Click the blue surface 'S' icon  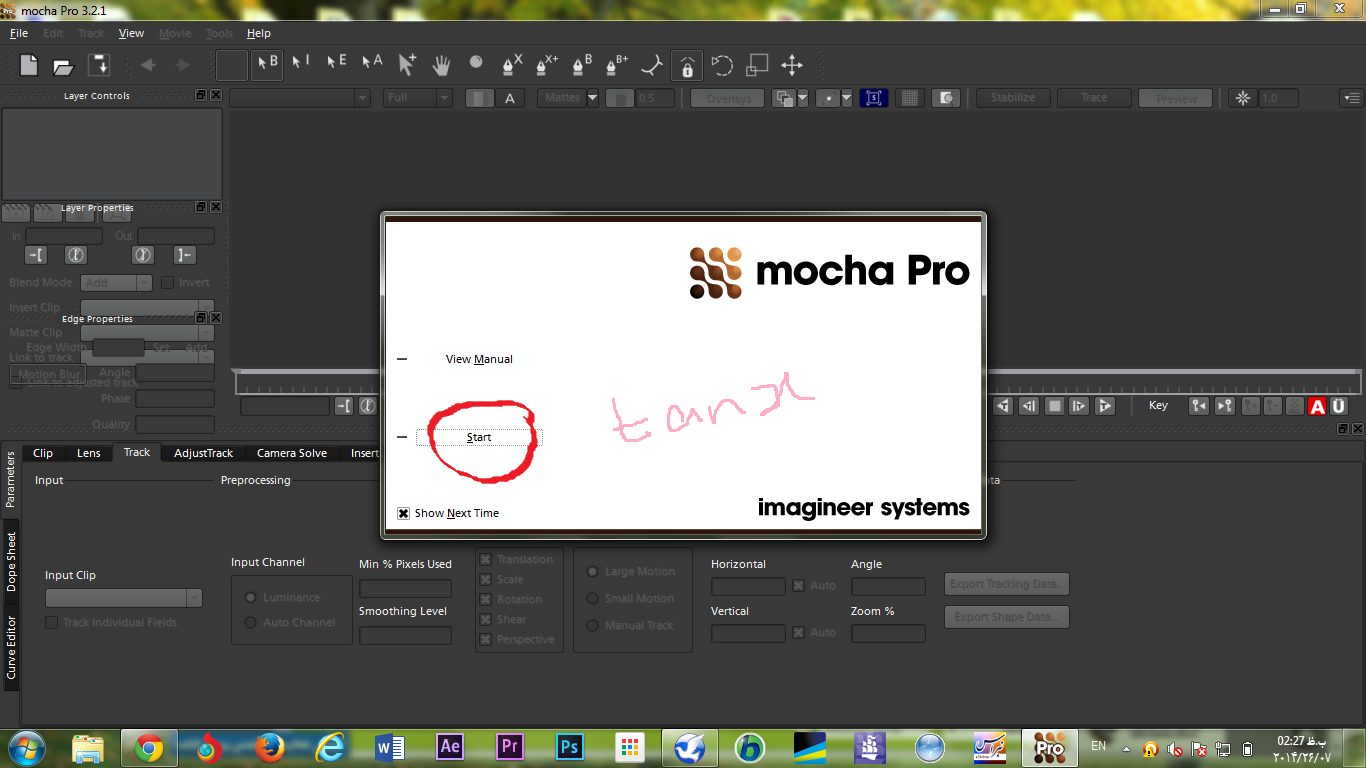873,98
